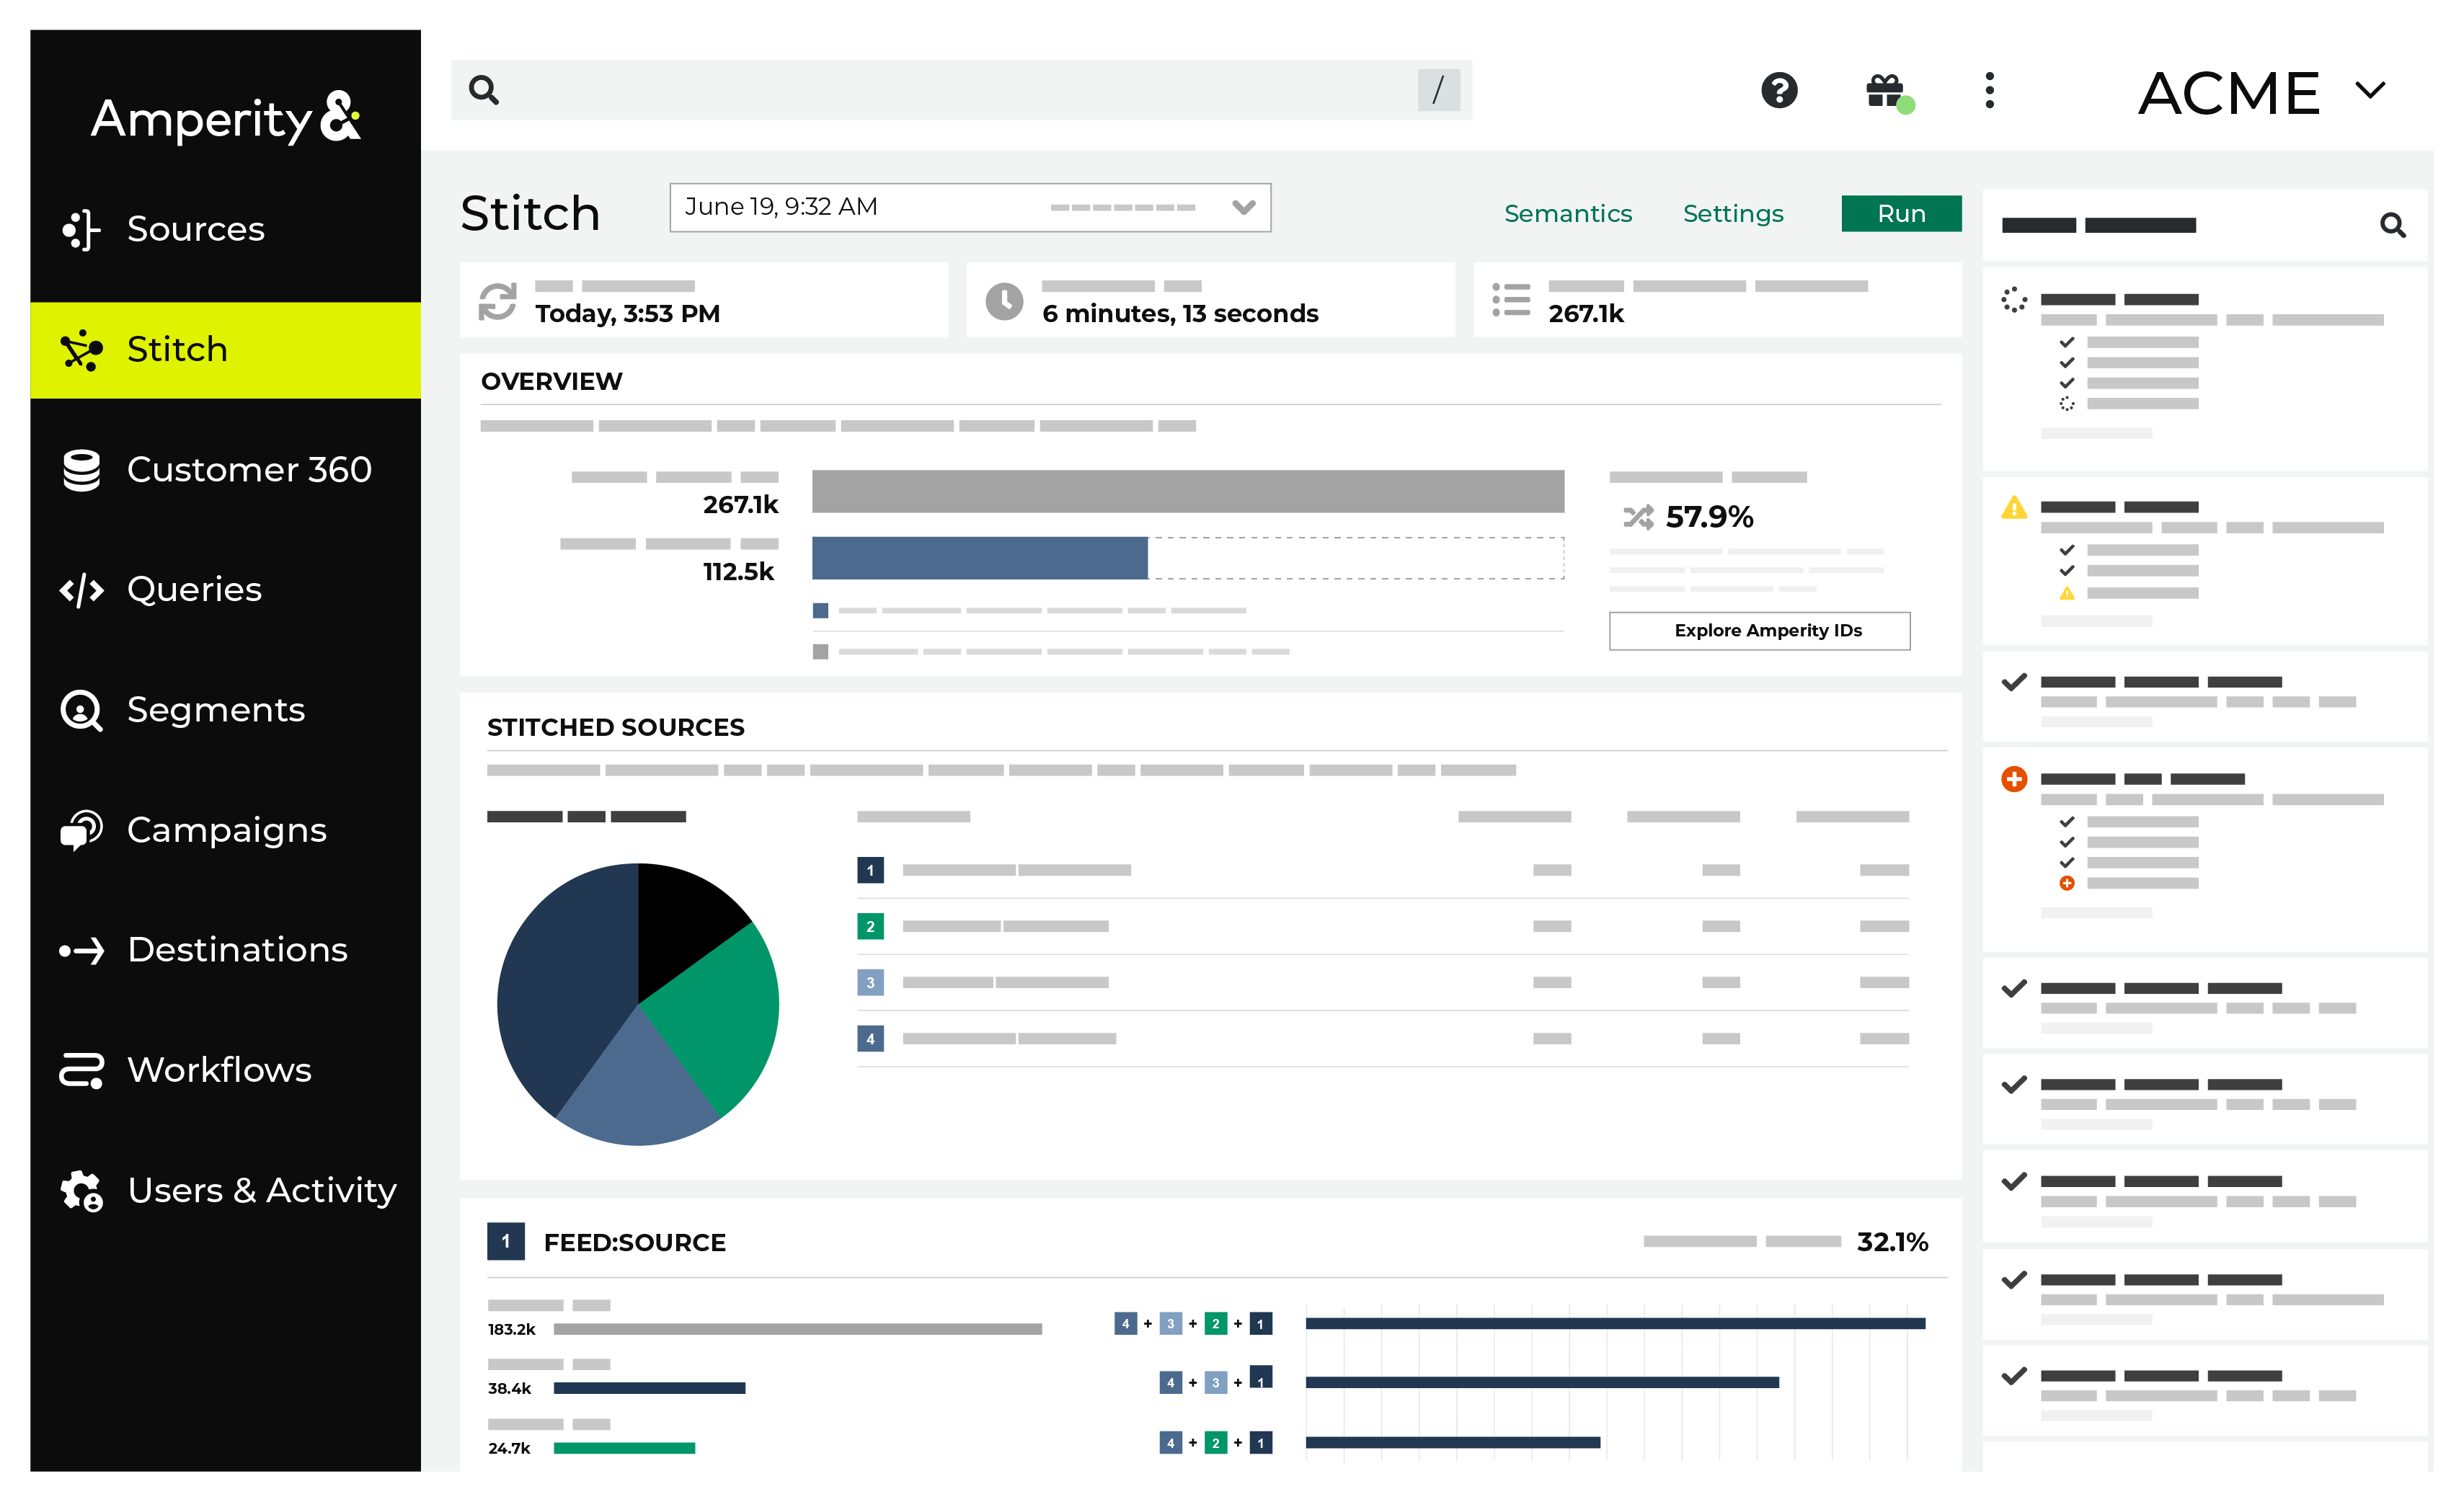
Task: Click the Explore Amperity IDs button
Action: tap(1759, 631)
